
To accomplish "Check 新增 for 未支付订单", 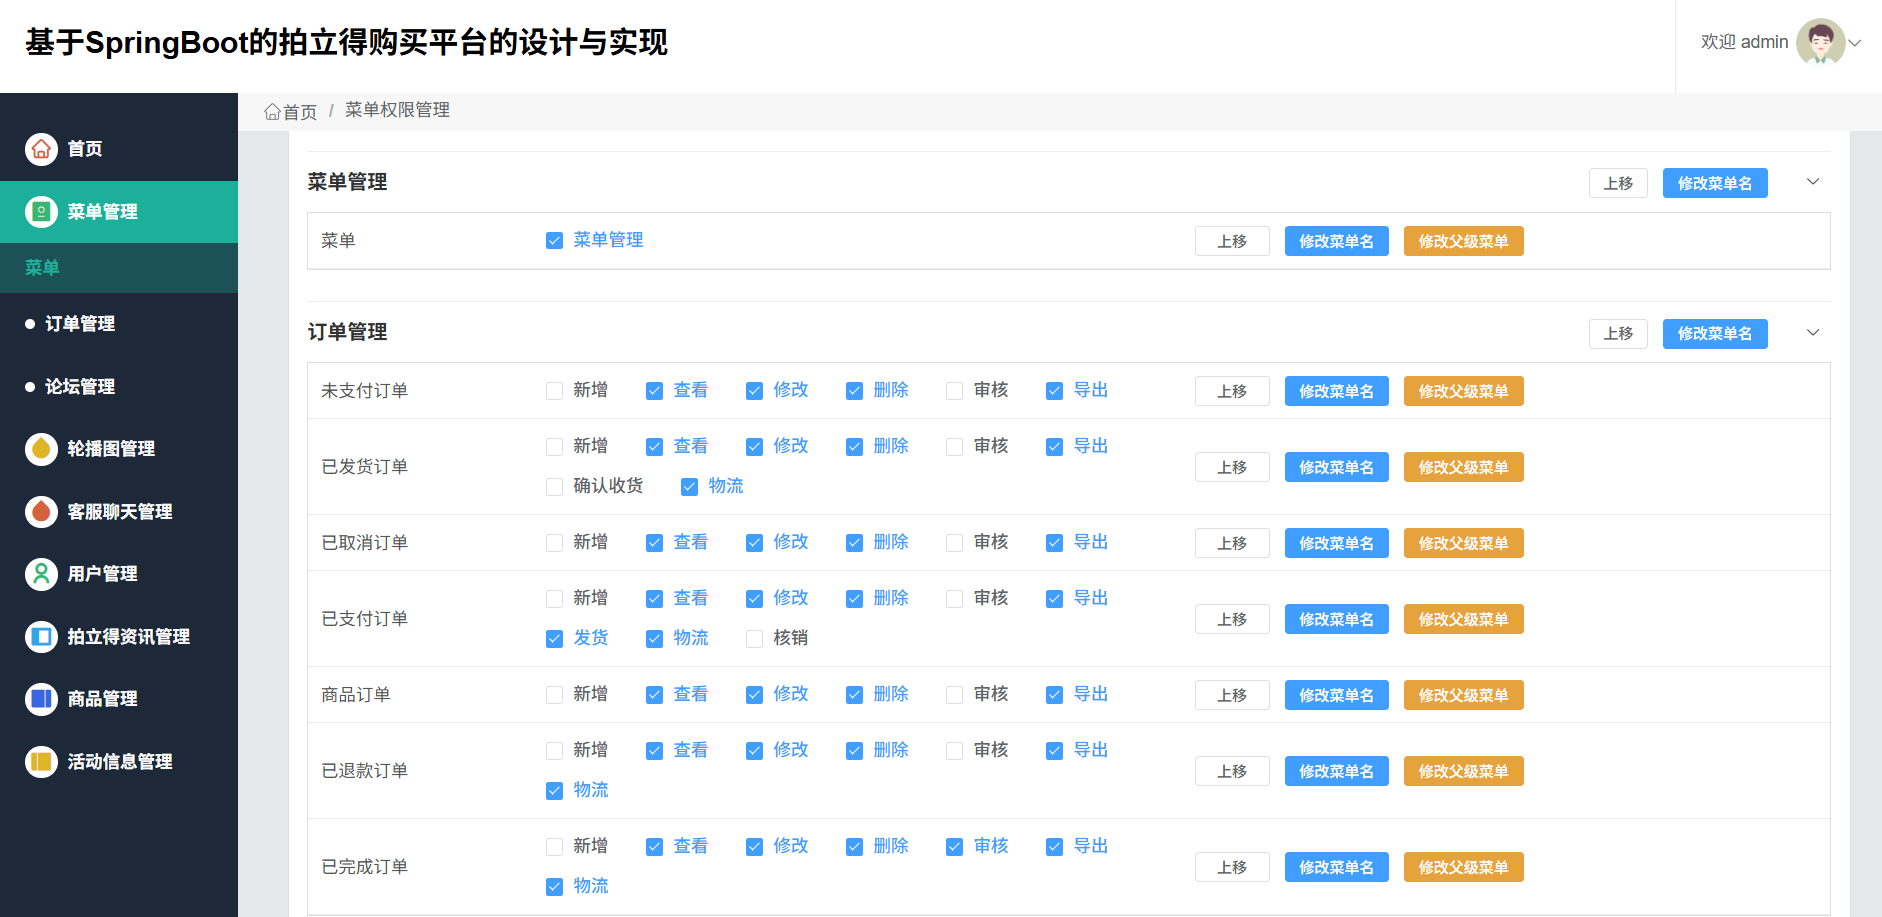I will (554, 391).
